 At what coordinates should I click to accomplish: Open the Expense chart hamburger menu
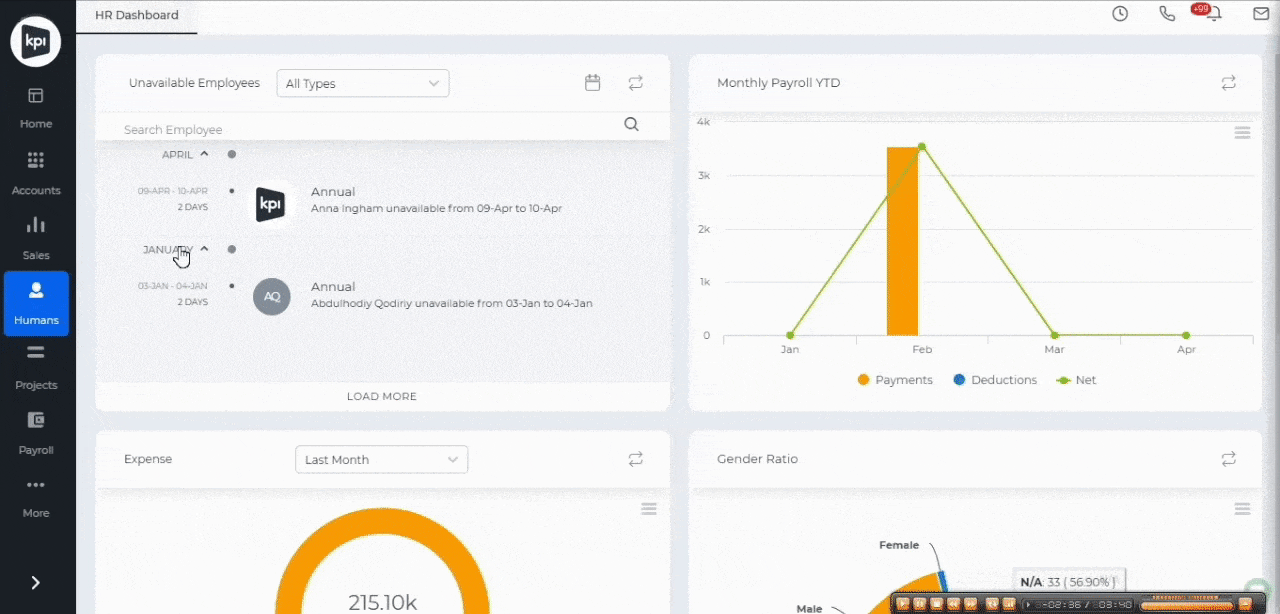pyautogui.click(x=649, y=509)
